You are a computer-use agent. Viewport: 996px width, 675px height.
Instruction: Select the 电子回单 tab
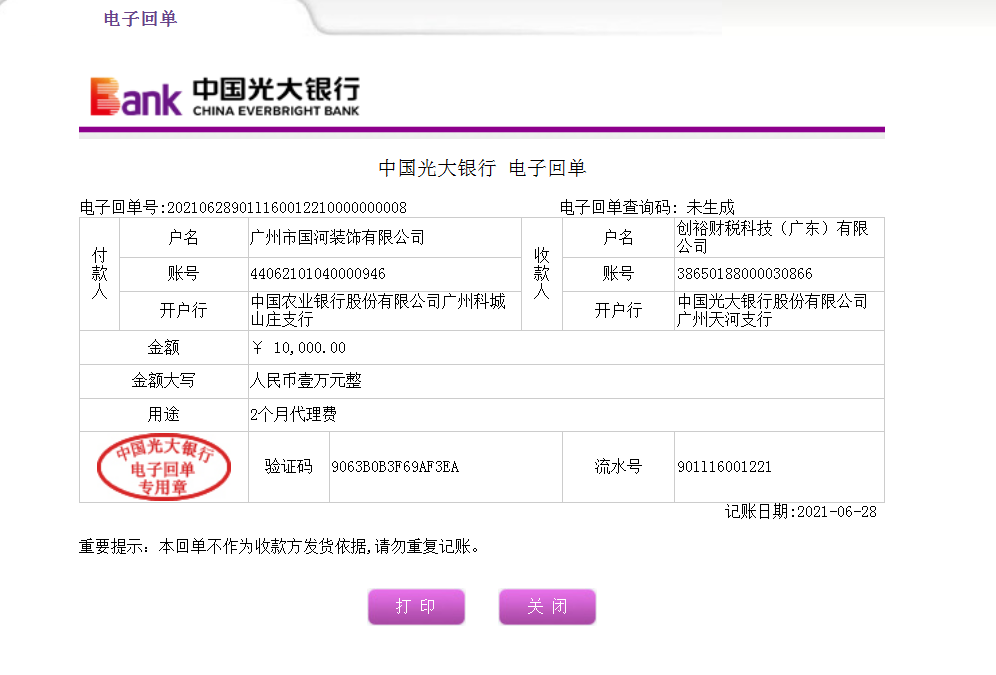click(140, 18)
